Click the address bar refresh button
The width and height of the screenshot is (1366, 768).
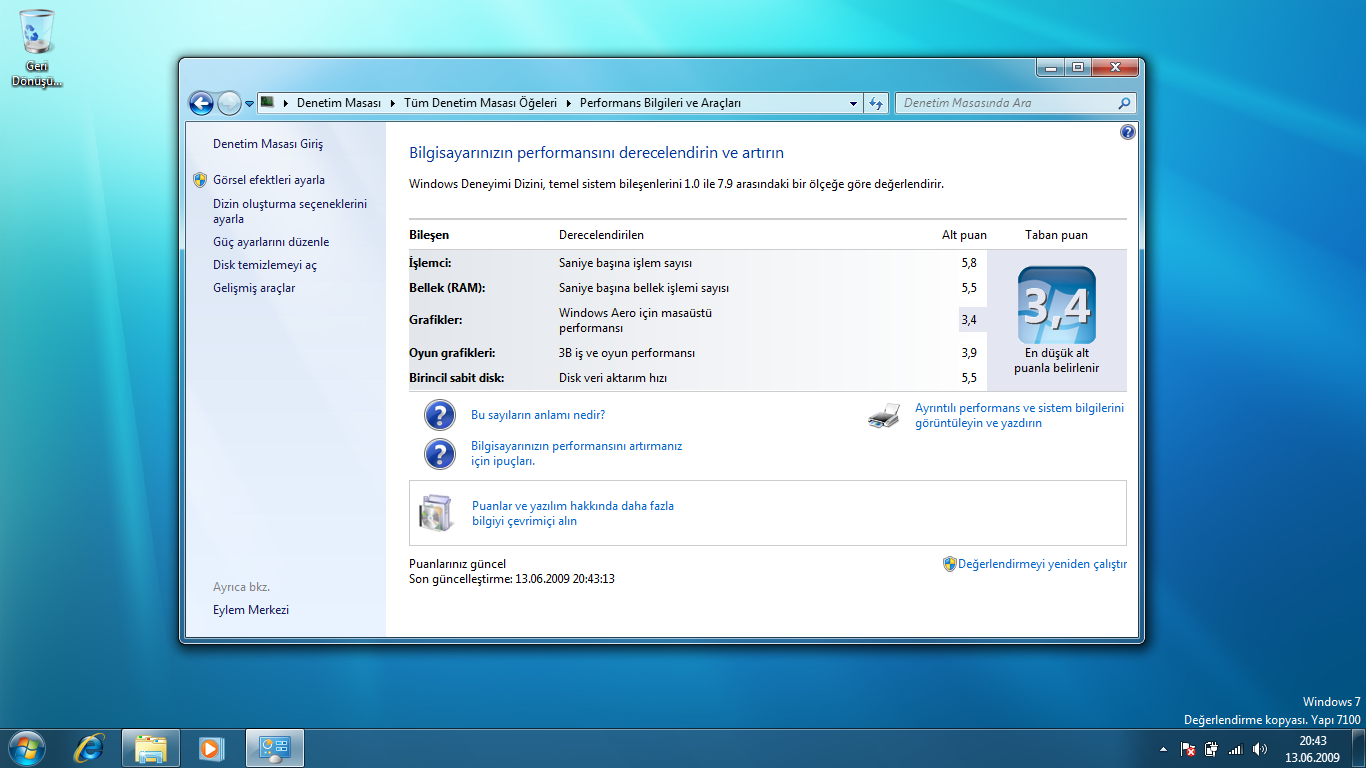click(876, 103)
